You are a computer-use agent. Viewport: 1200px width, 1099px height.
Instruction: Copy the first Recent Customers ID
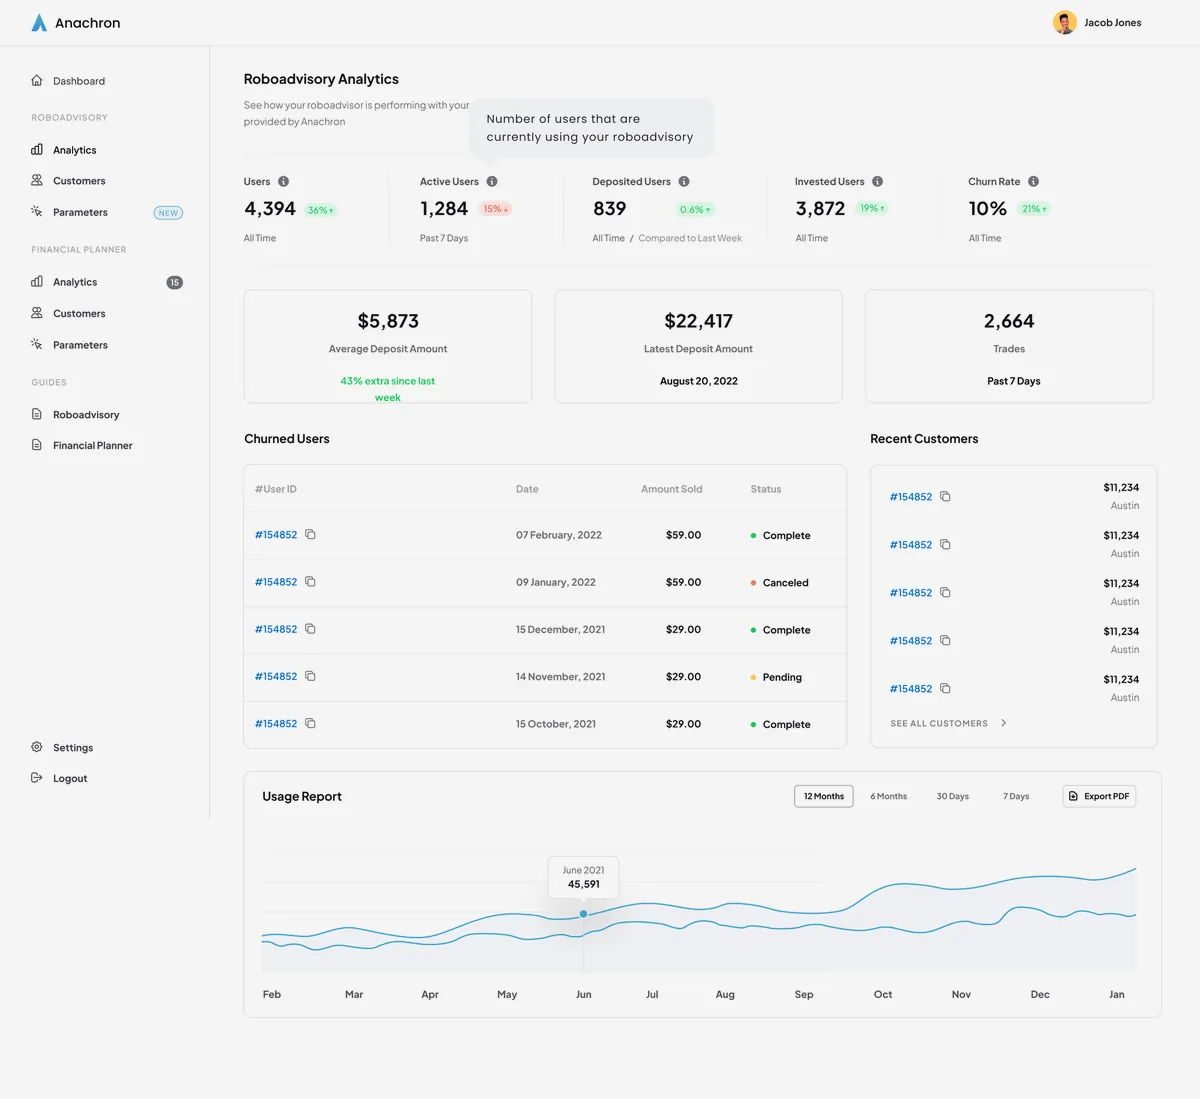[x=945, y=497]
